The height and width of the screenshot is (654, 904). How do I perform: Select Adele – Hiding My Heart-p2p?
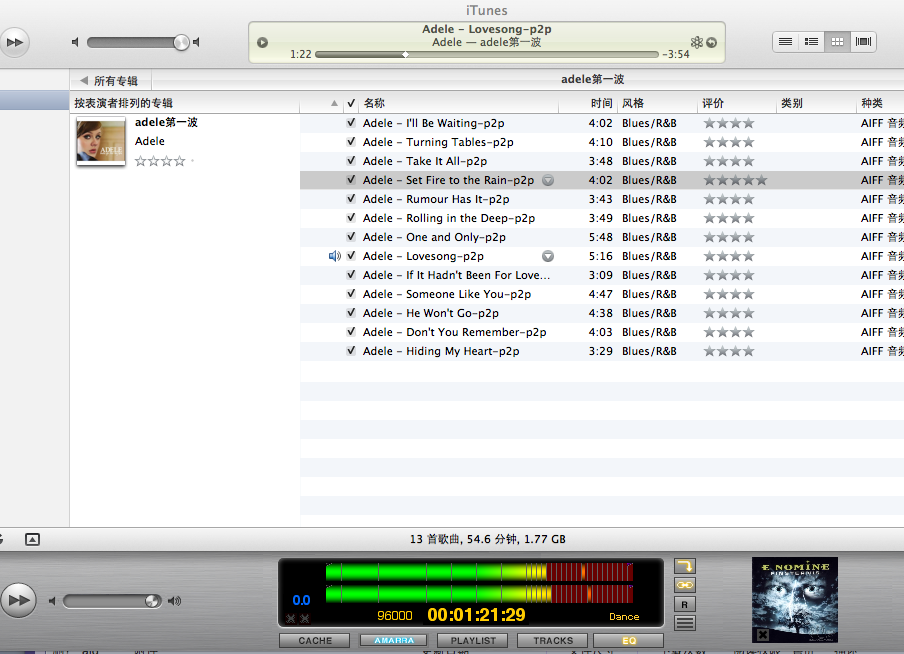[441, 351]
